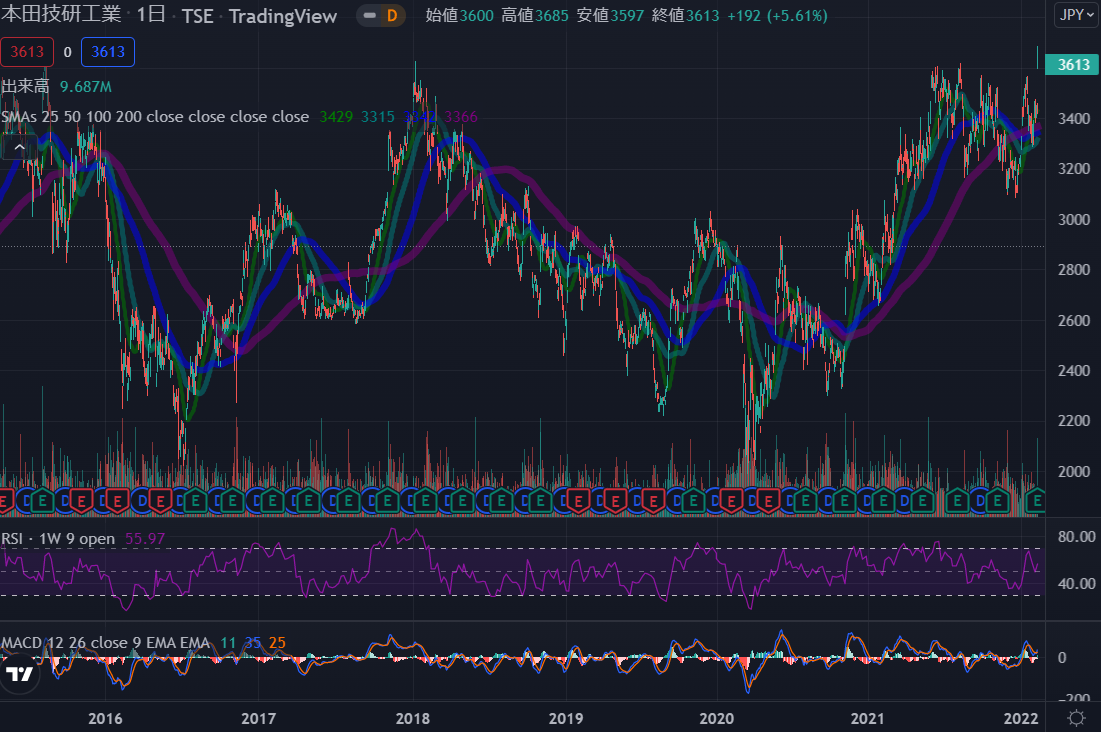Click current price label 3613 on price axis
Image resolution: width=1101 pixels, height=732 pixels.
point(1072,65)
